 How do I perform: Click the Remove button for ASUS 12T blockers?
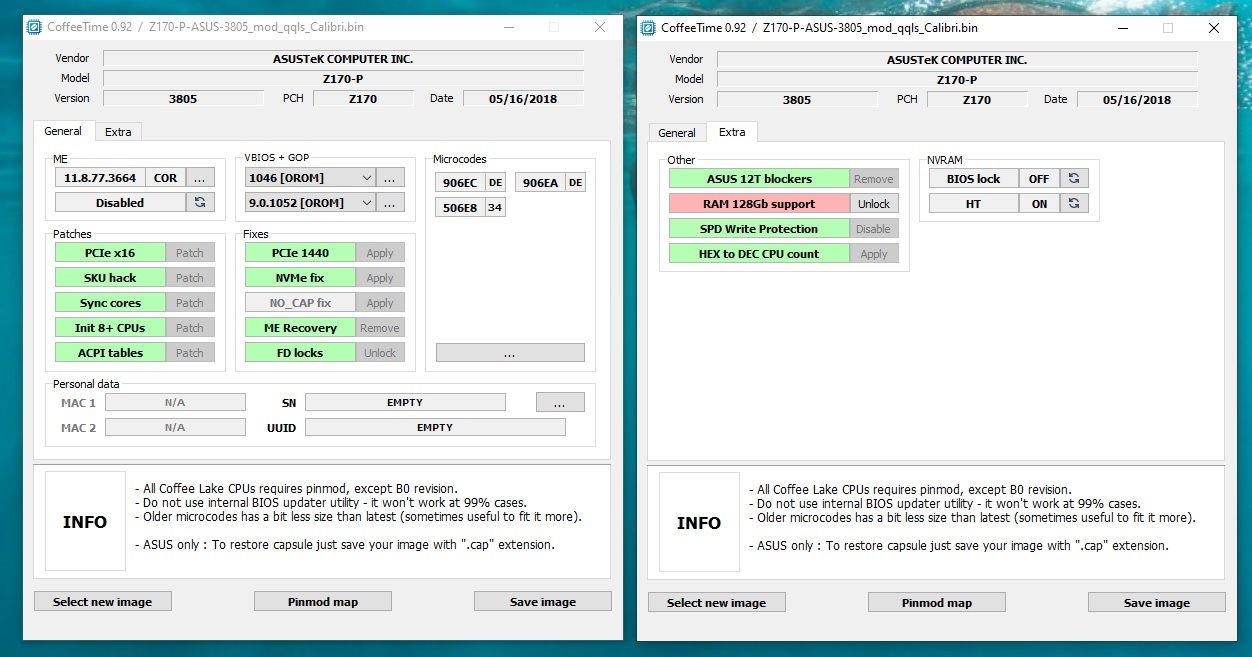[x=874, y=179]
